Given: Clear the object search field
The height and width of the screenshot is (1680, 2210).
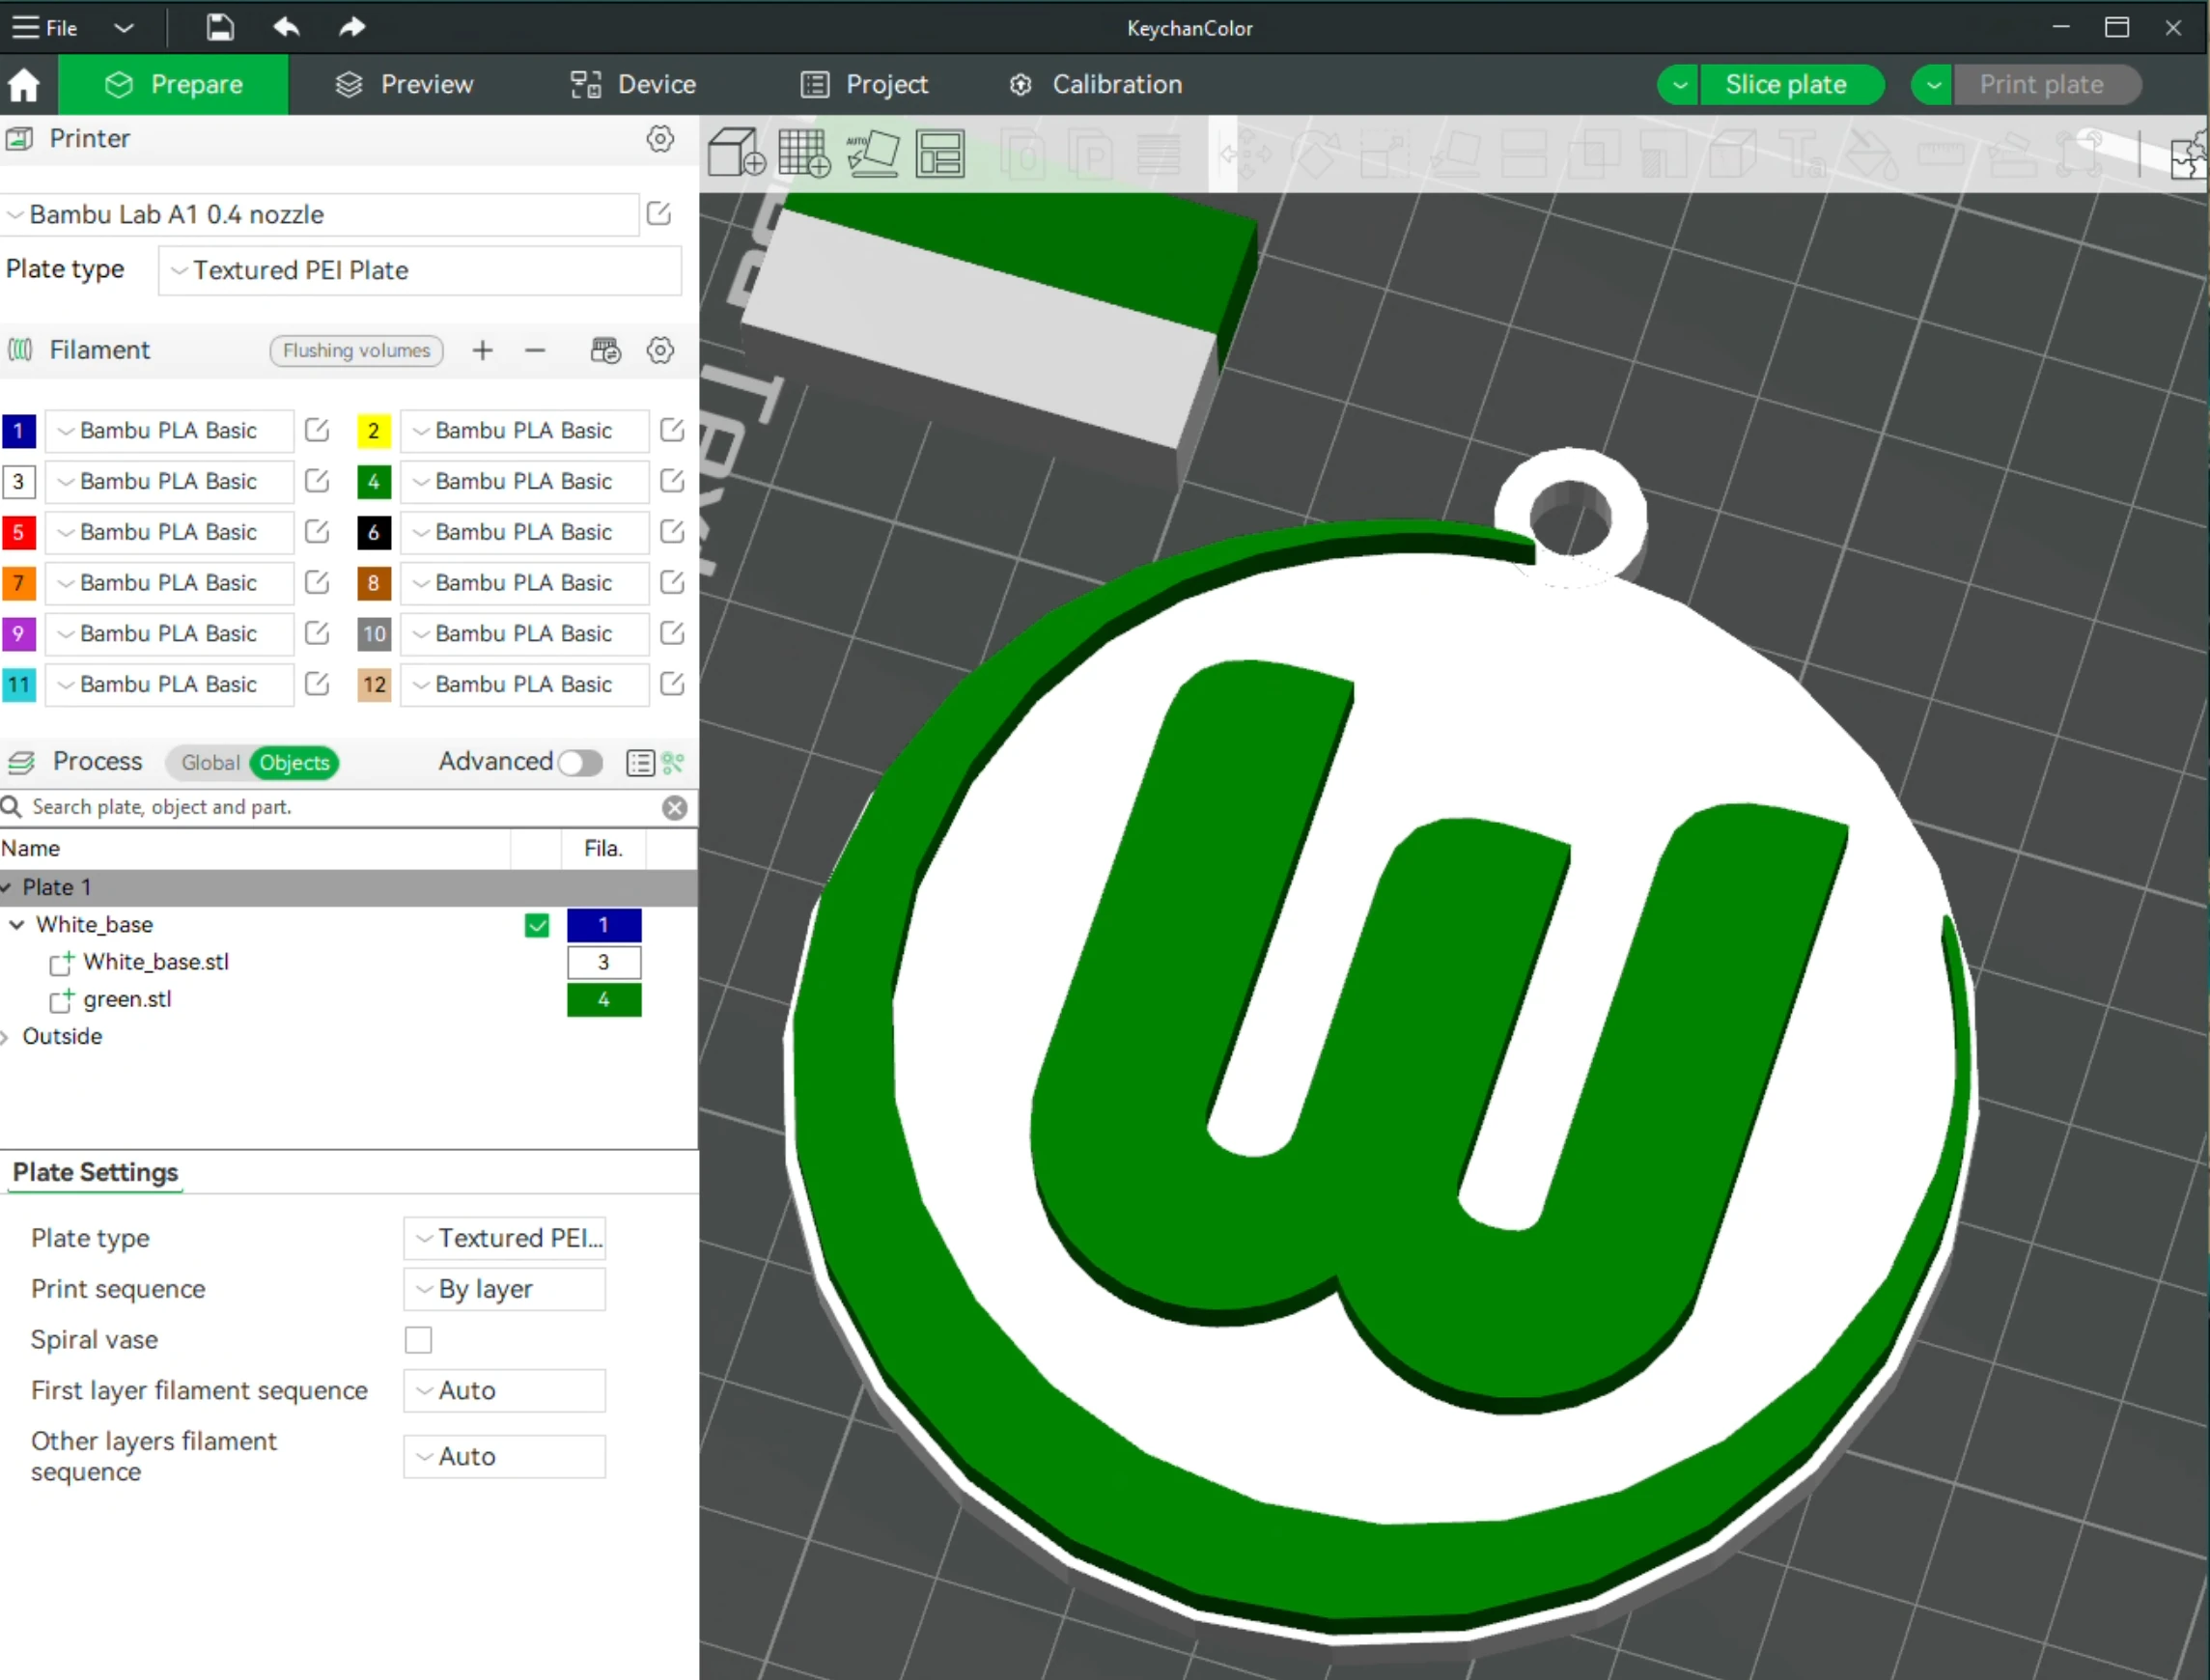Looking at the screenshot, I should tap(675, 808).
